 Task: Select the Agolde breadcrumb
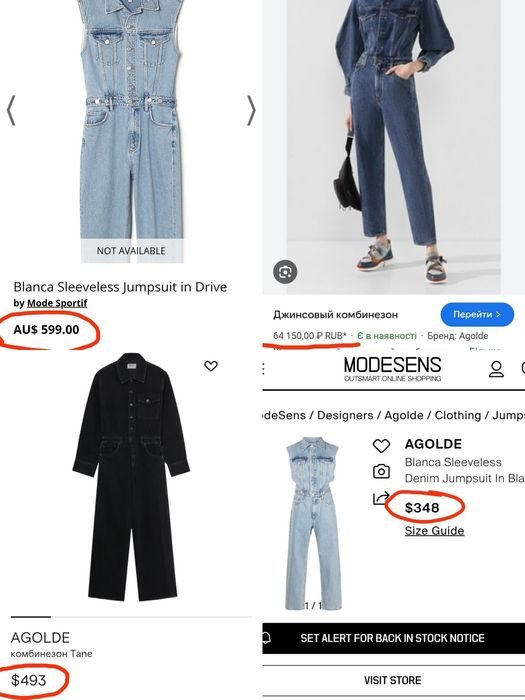(404, 415)
